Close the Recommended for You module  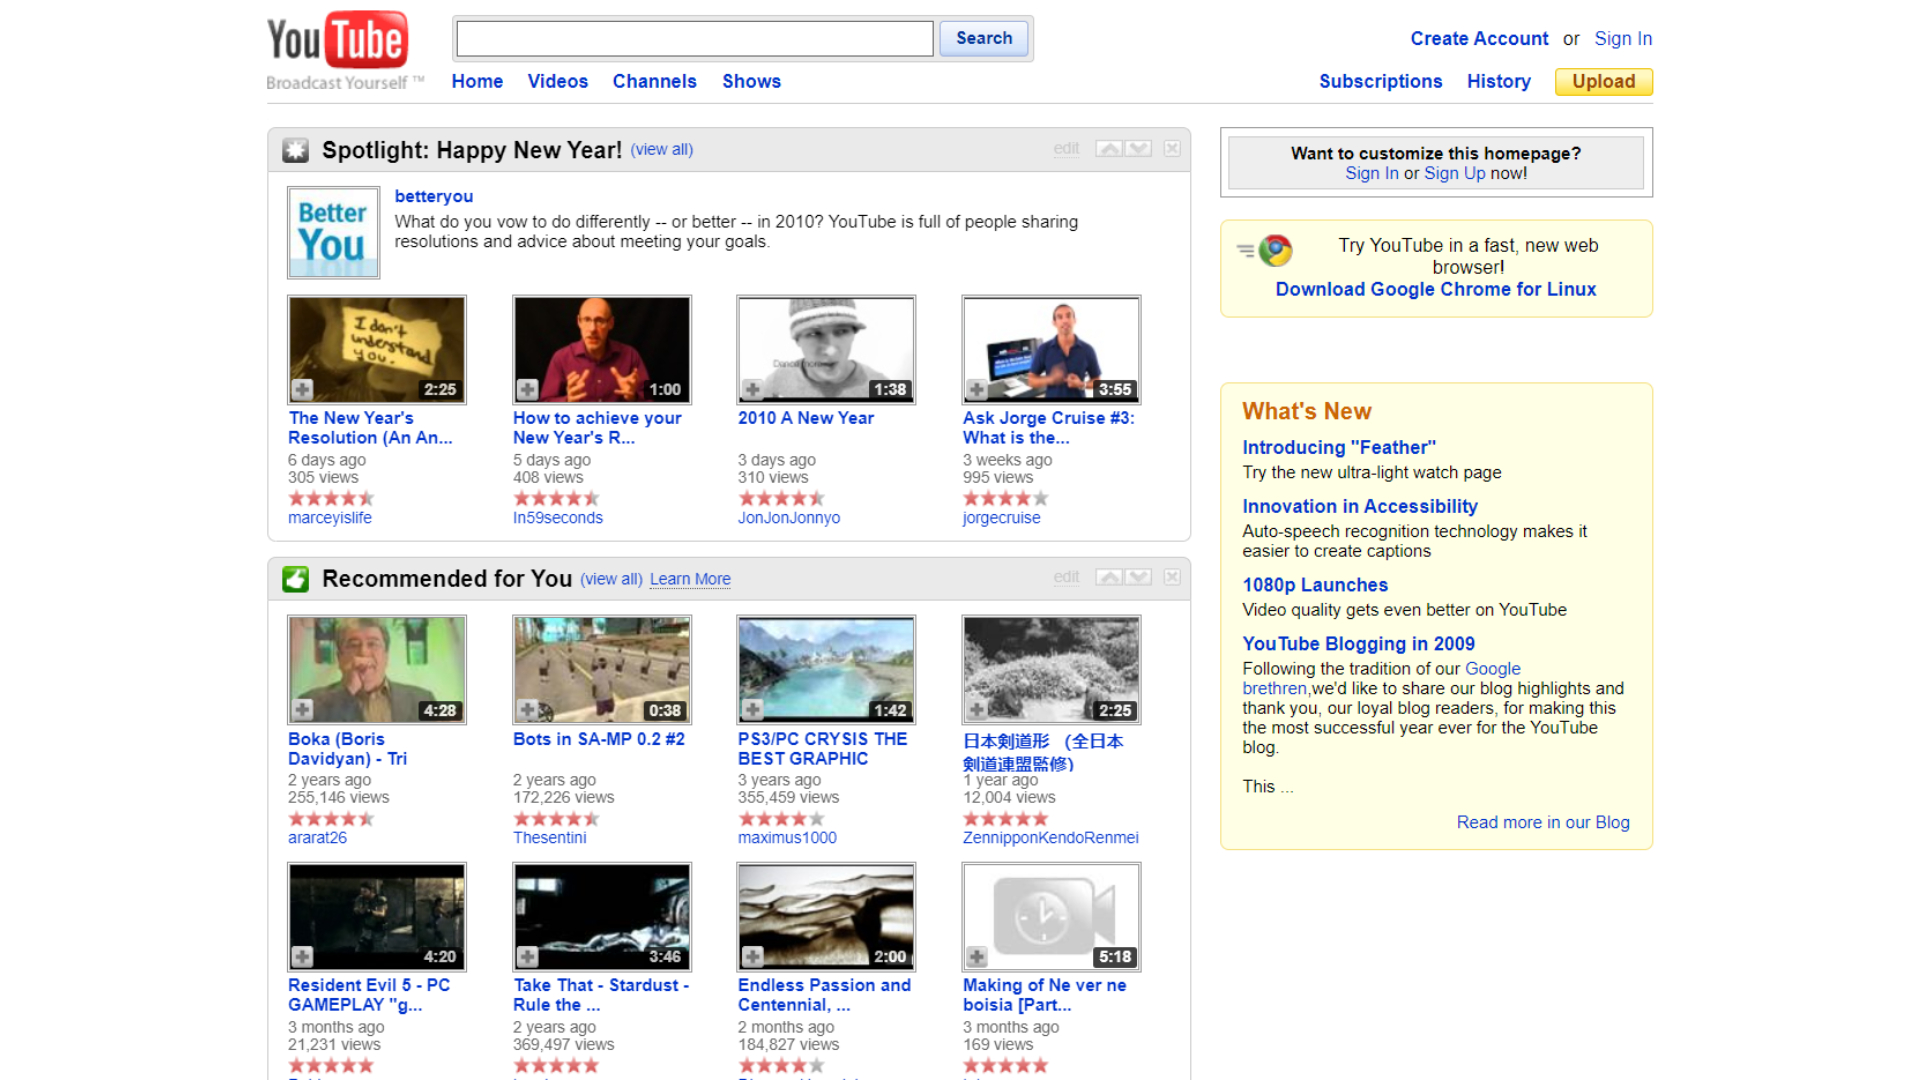point(1172,577)
